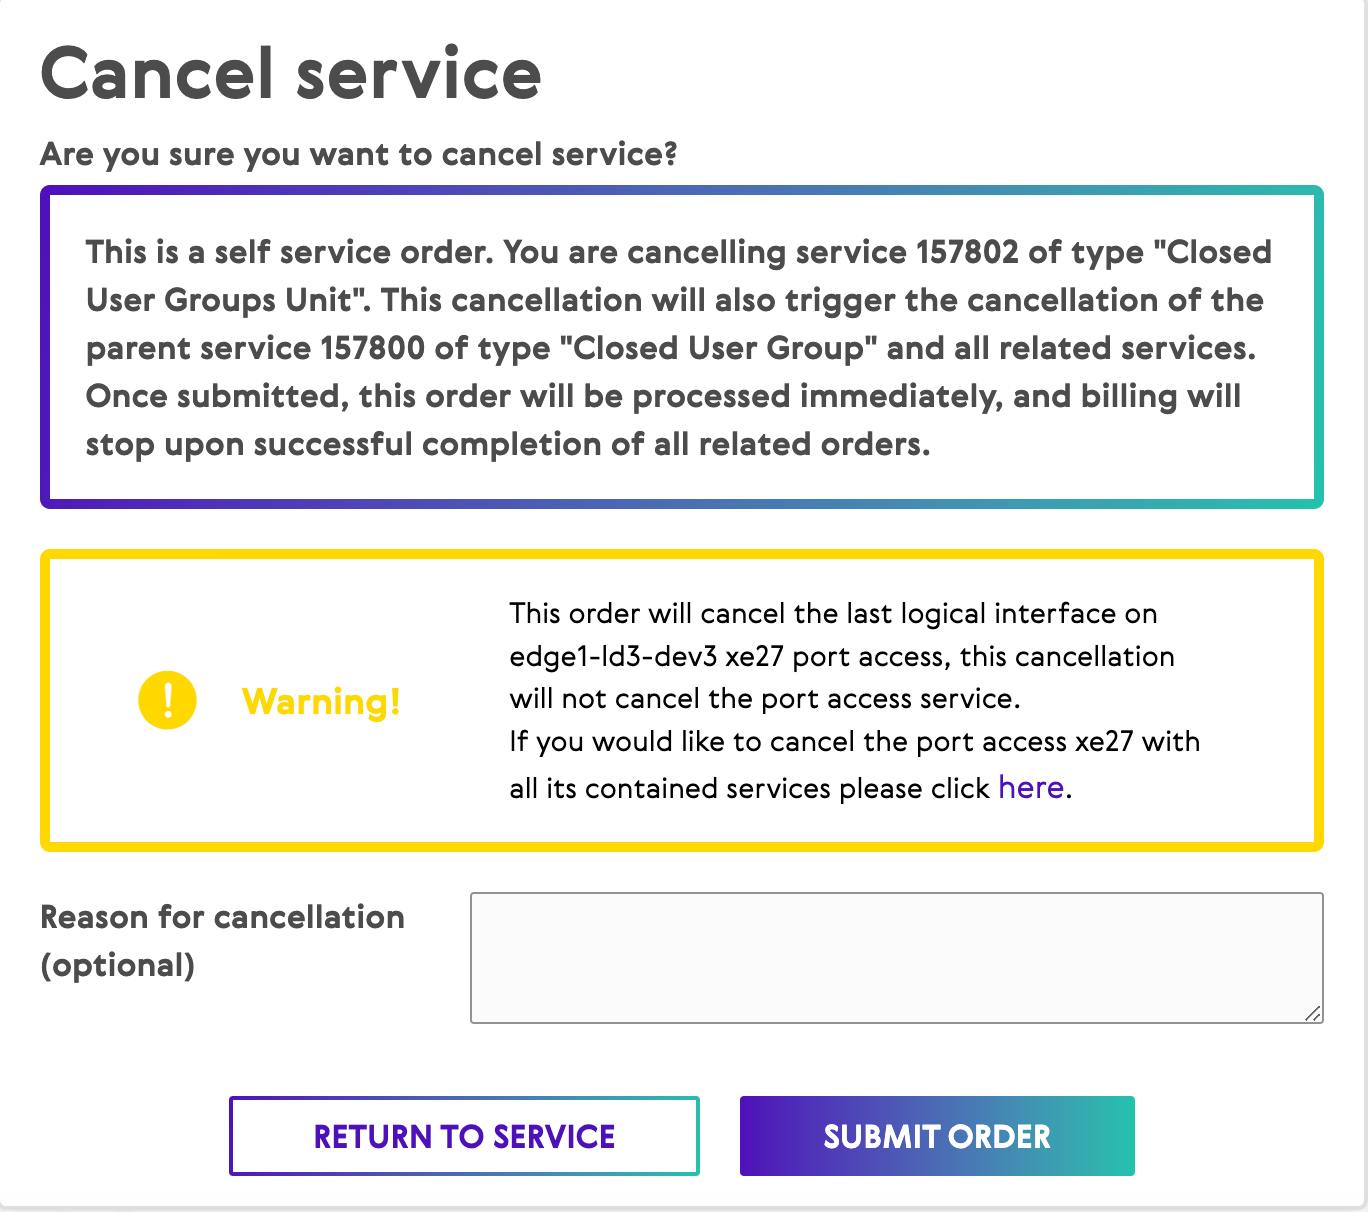Click the yellow "Warning!" label
The height and width of the screenshot is (1212, 1368).
point(321,701)
